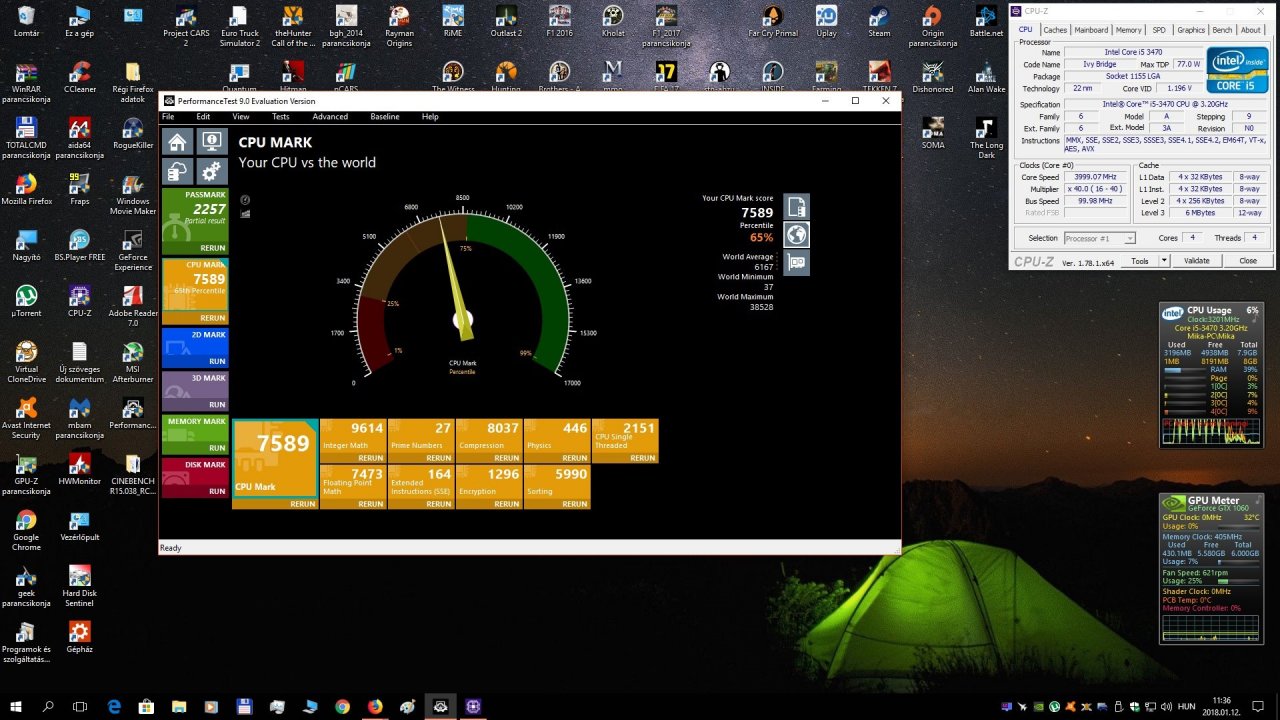Click the Close button in CPU-Z
Image resolution: width=1280 pixels, height=720 pixels.
1248,260
